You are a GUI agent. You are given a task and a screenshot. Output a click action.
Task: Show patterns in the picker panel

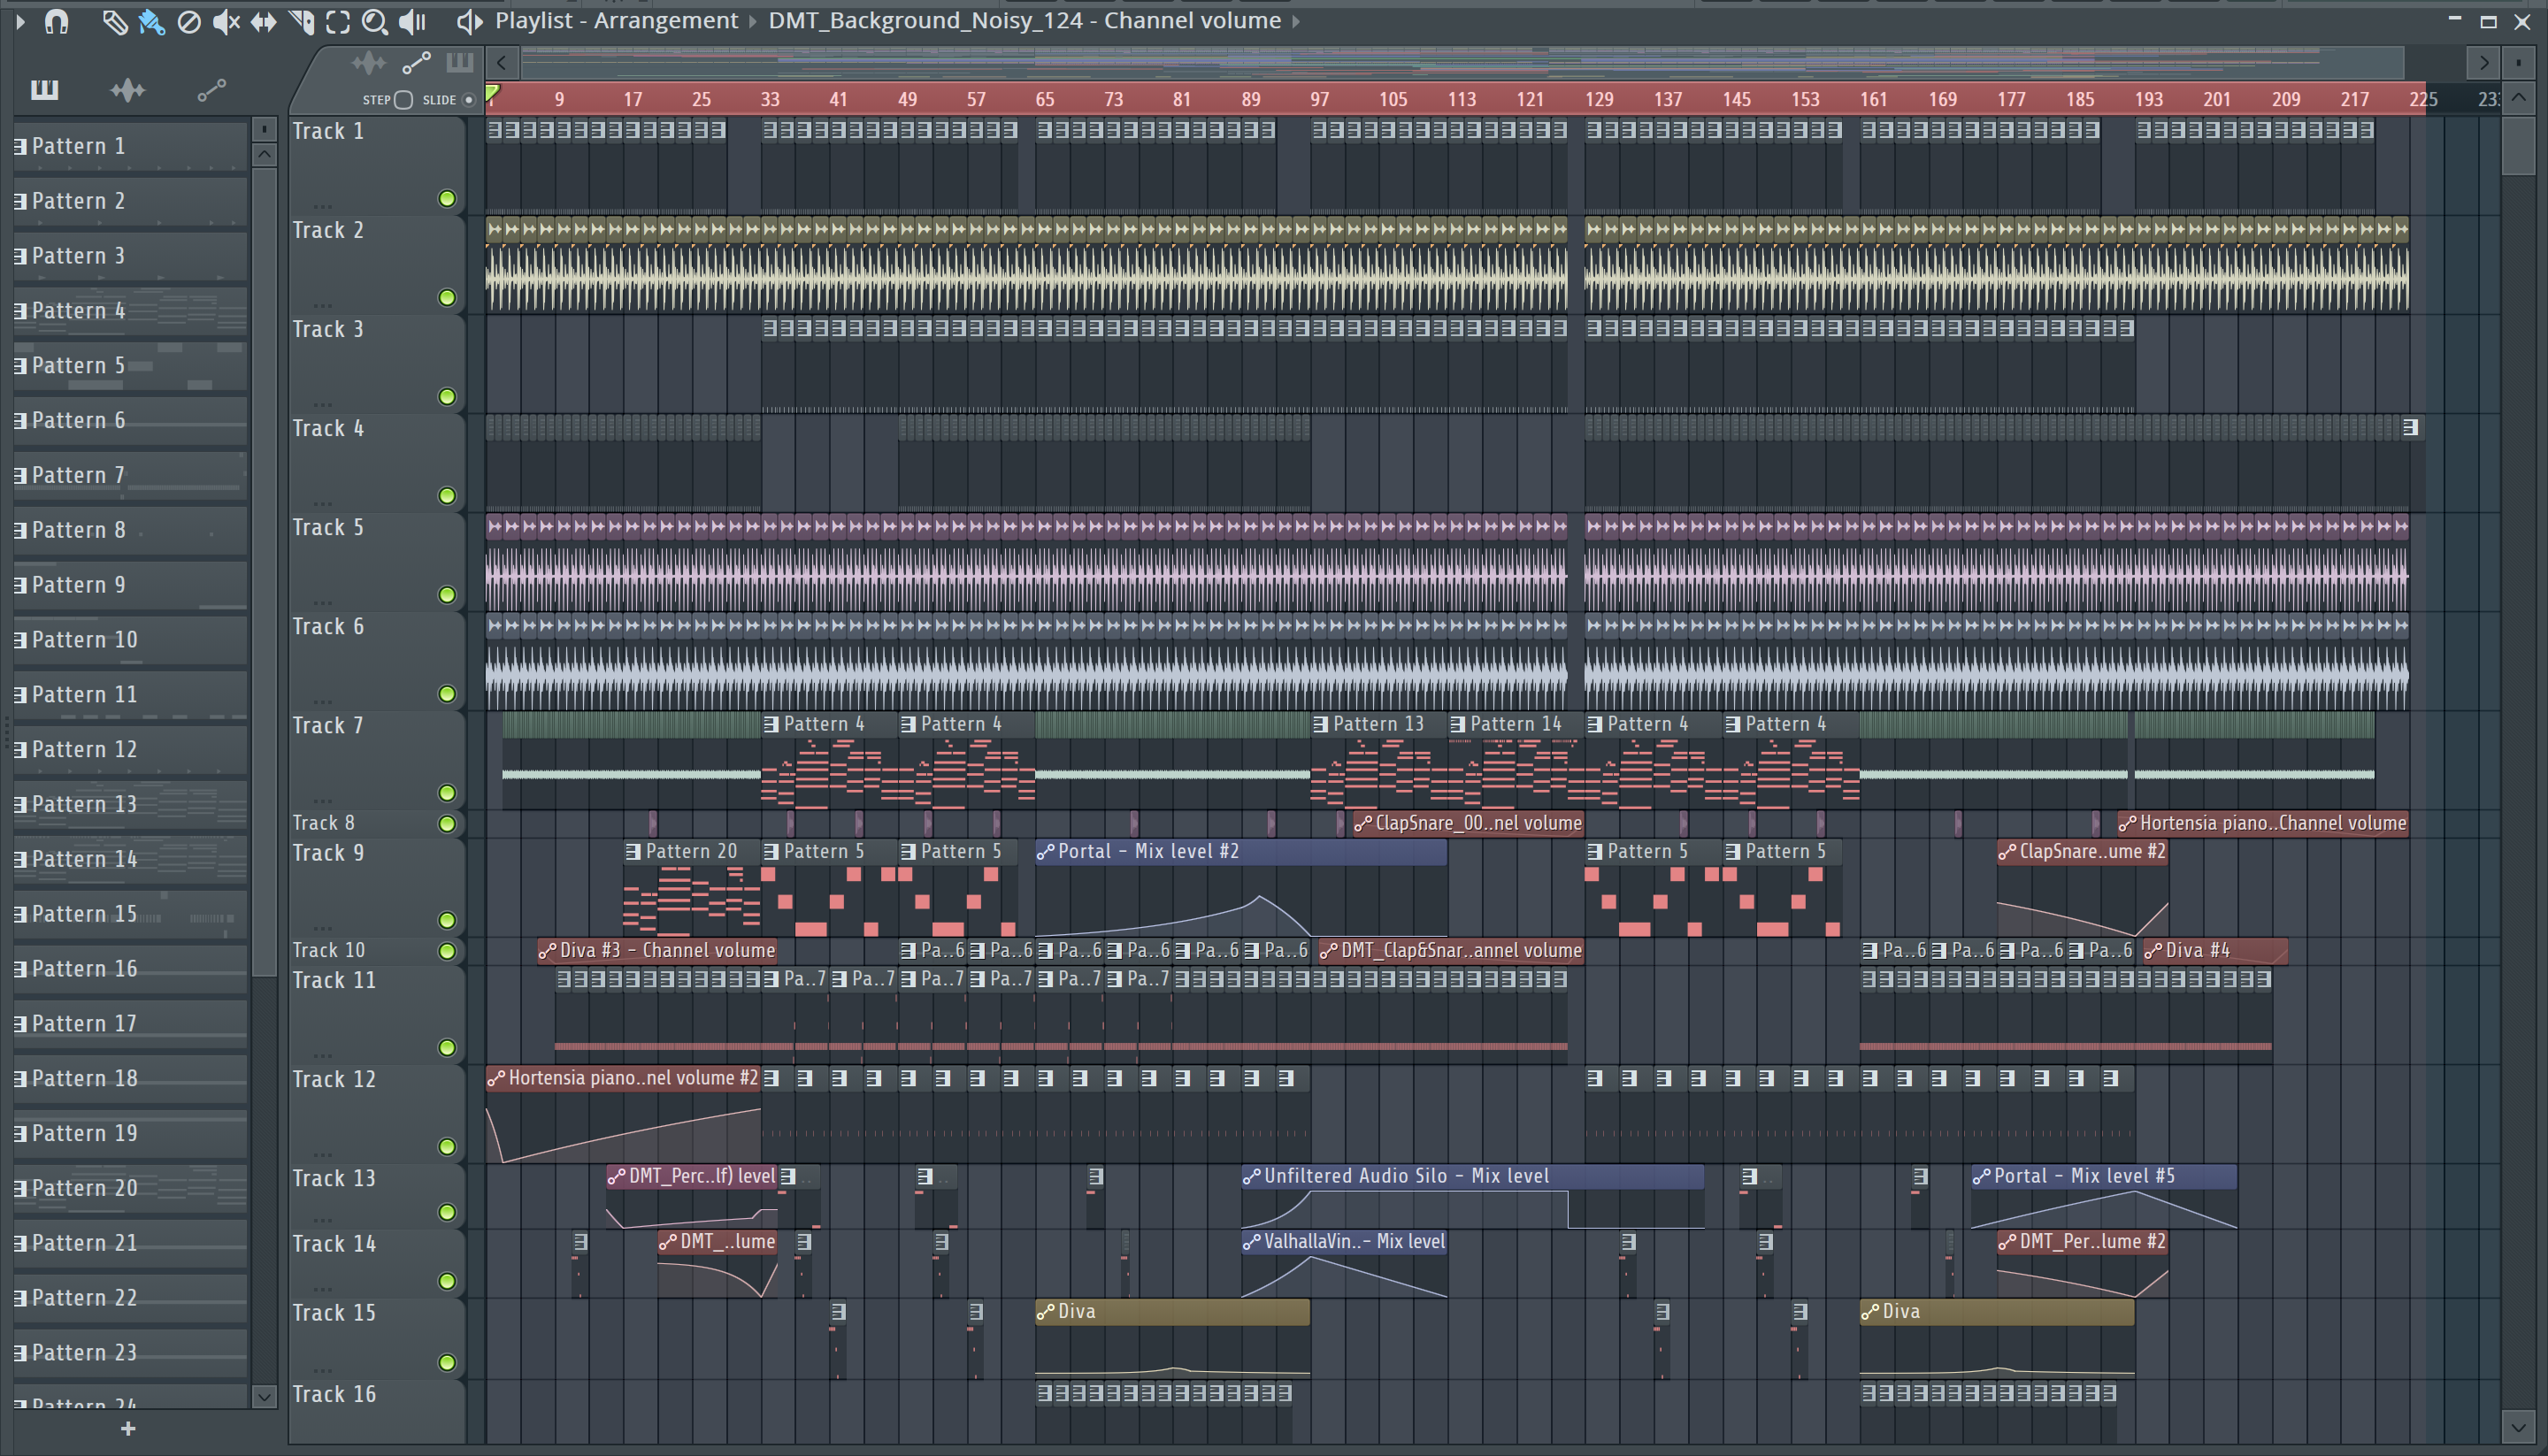click(x=44, y=91)
